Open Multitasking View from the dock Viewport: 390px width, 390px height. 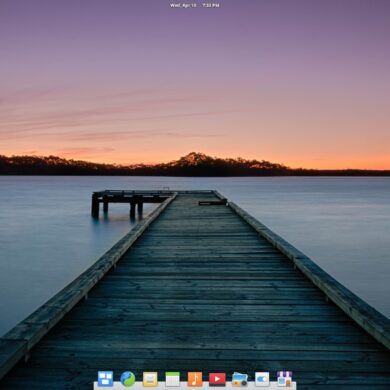[x=105, y=379]
